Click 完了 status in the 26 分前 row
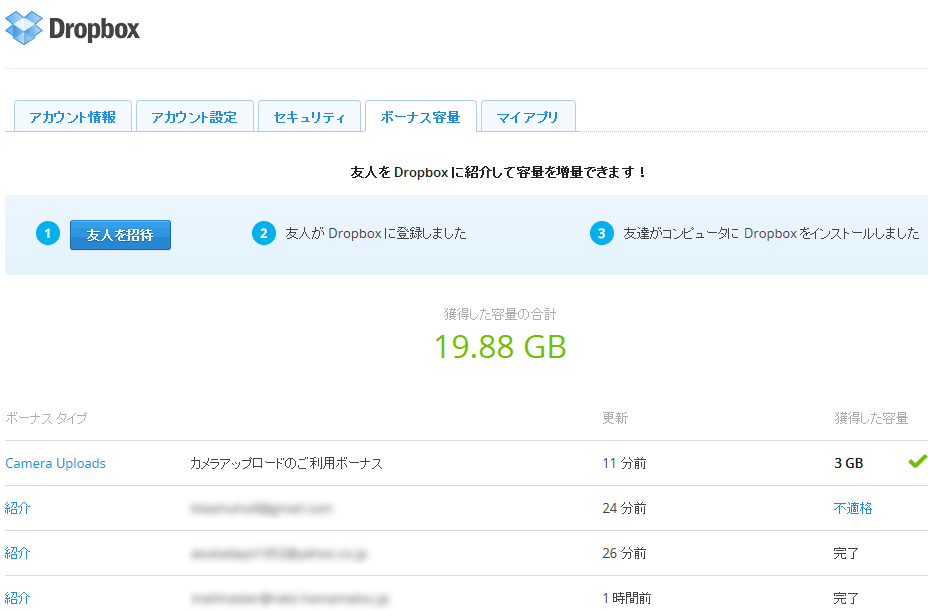The image size is (928, 610). click(846, 553)
